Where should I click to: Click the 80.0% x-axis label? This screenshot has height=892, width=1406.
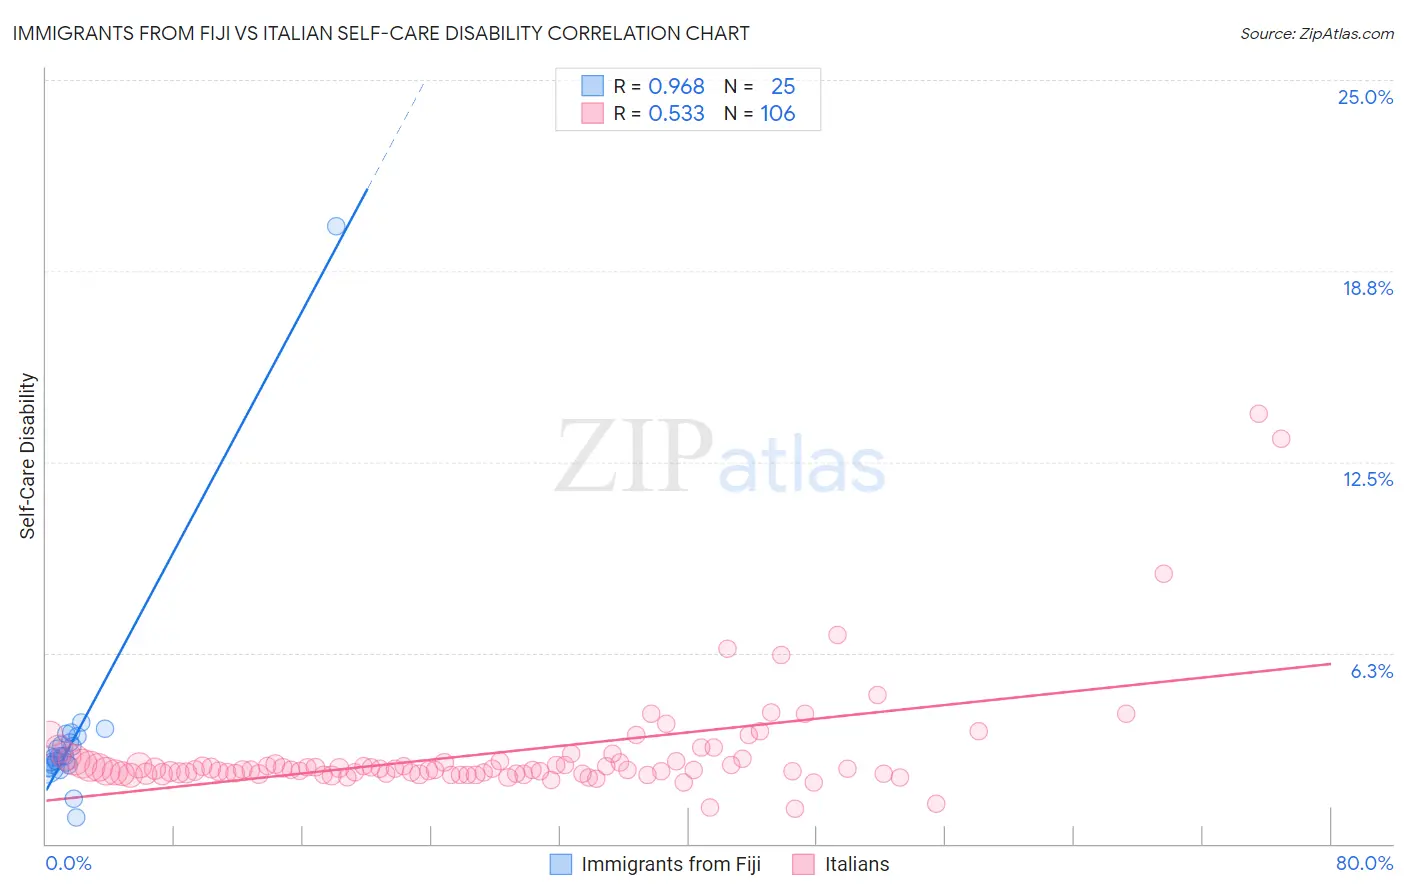(1364, 863)
